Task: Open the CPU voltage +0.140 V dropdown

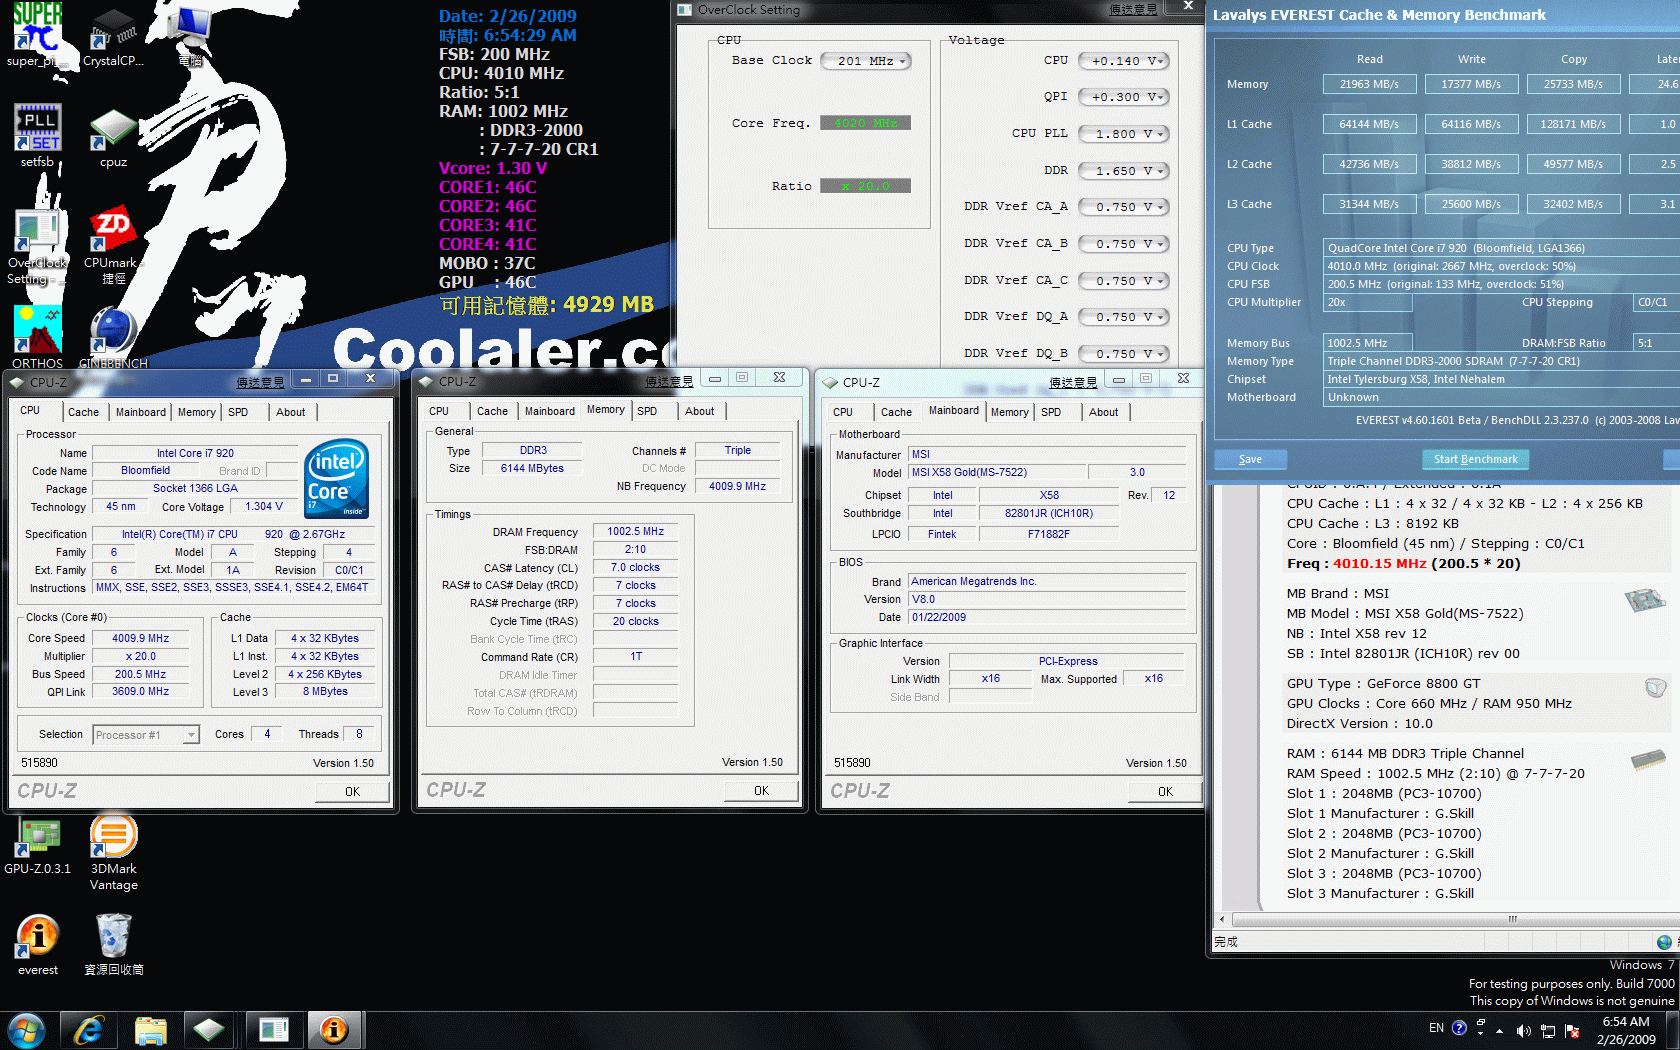Action: tap(1124, 61)
